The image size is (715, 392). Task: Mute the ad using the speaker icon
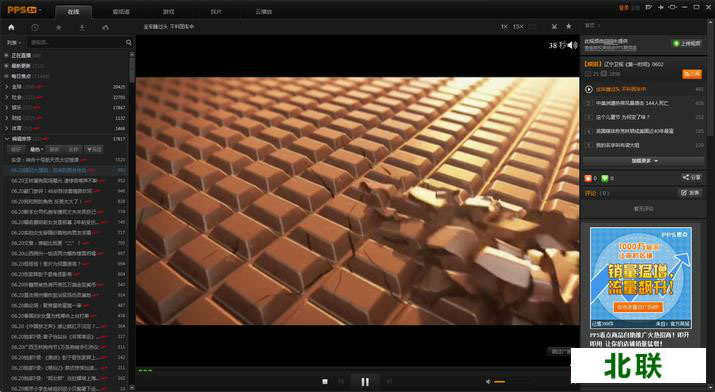point(572,45)
